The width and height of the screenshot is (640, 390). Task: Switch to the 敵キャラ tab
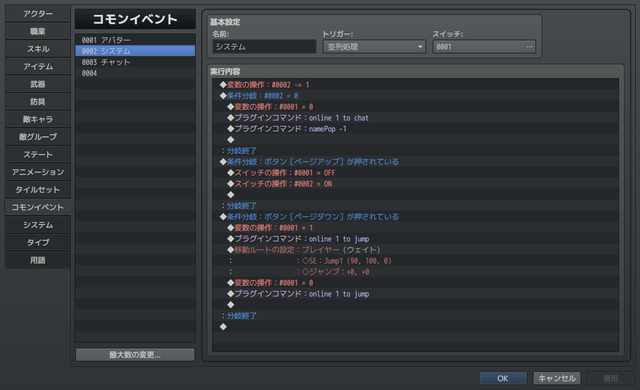[x=38, y=119]
